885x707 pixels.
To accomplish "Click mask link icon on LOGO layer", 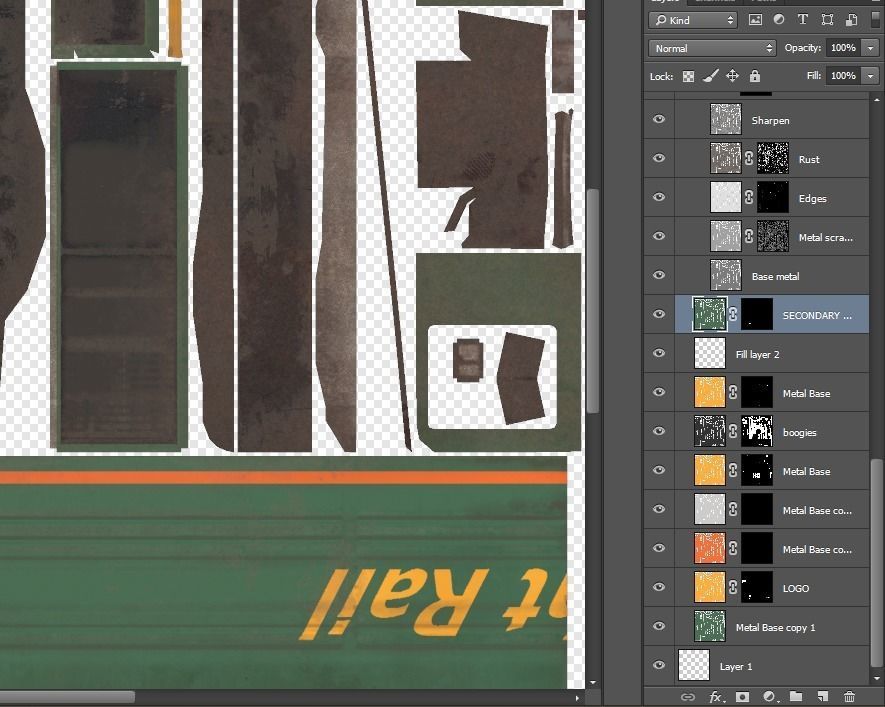I will click(x=733, y=587).
